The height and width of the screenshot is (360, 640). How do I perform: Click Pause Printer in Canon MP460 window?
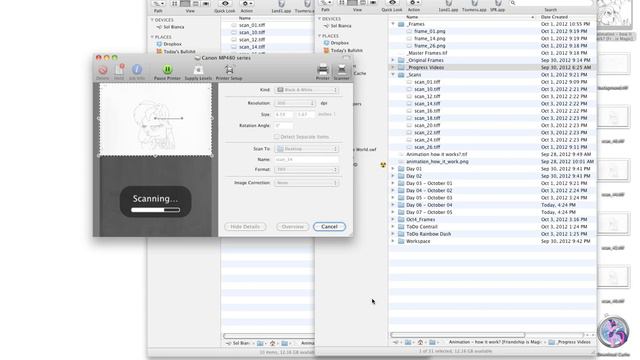tap(167, 72)
